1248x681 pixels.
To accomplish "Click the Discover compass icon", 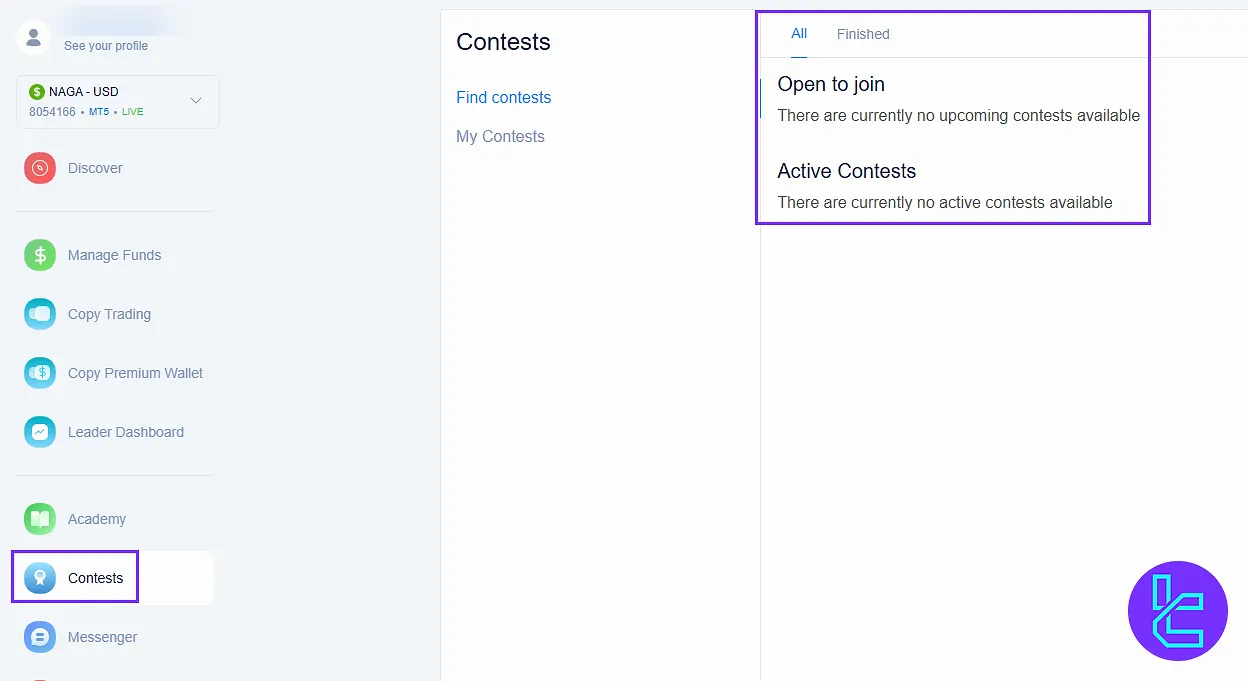I will [x=40, y=168].
